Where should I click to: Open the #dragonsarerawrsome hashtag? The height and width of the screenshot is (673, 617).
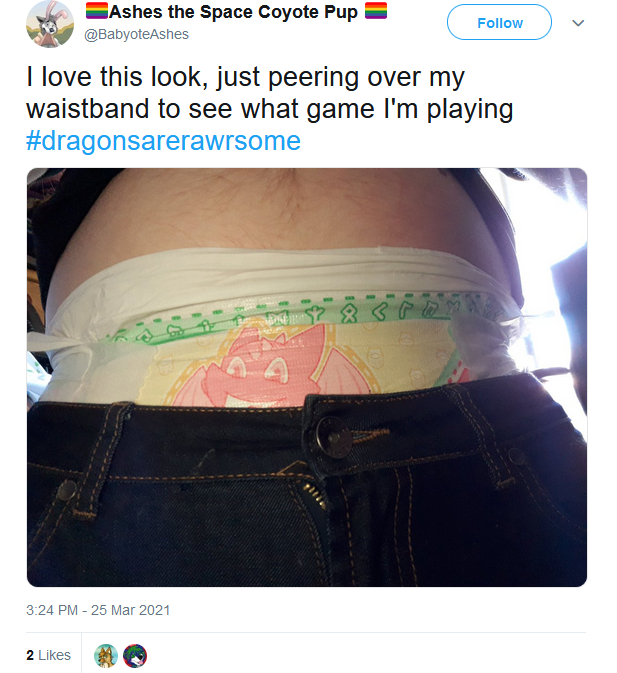click(x=163, y=141)
